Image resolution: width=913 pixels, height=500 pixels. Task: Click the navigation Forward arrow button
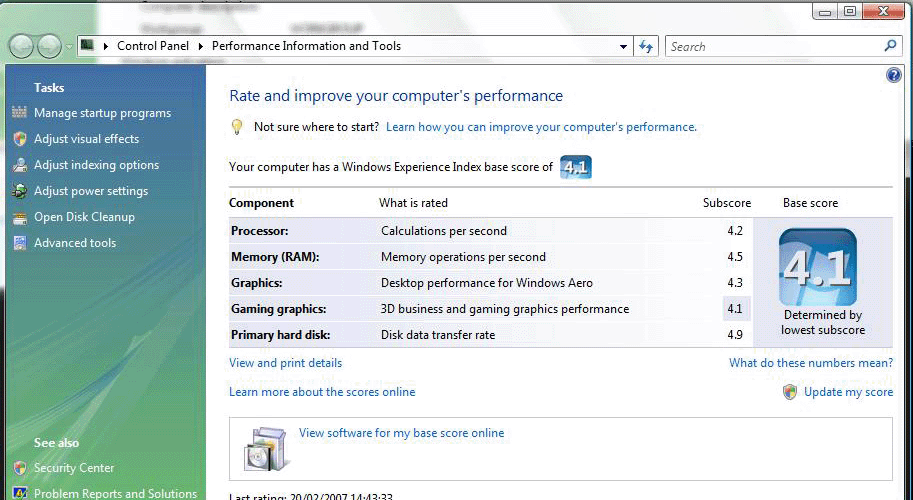[x=49, y=46]
